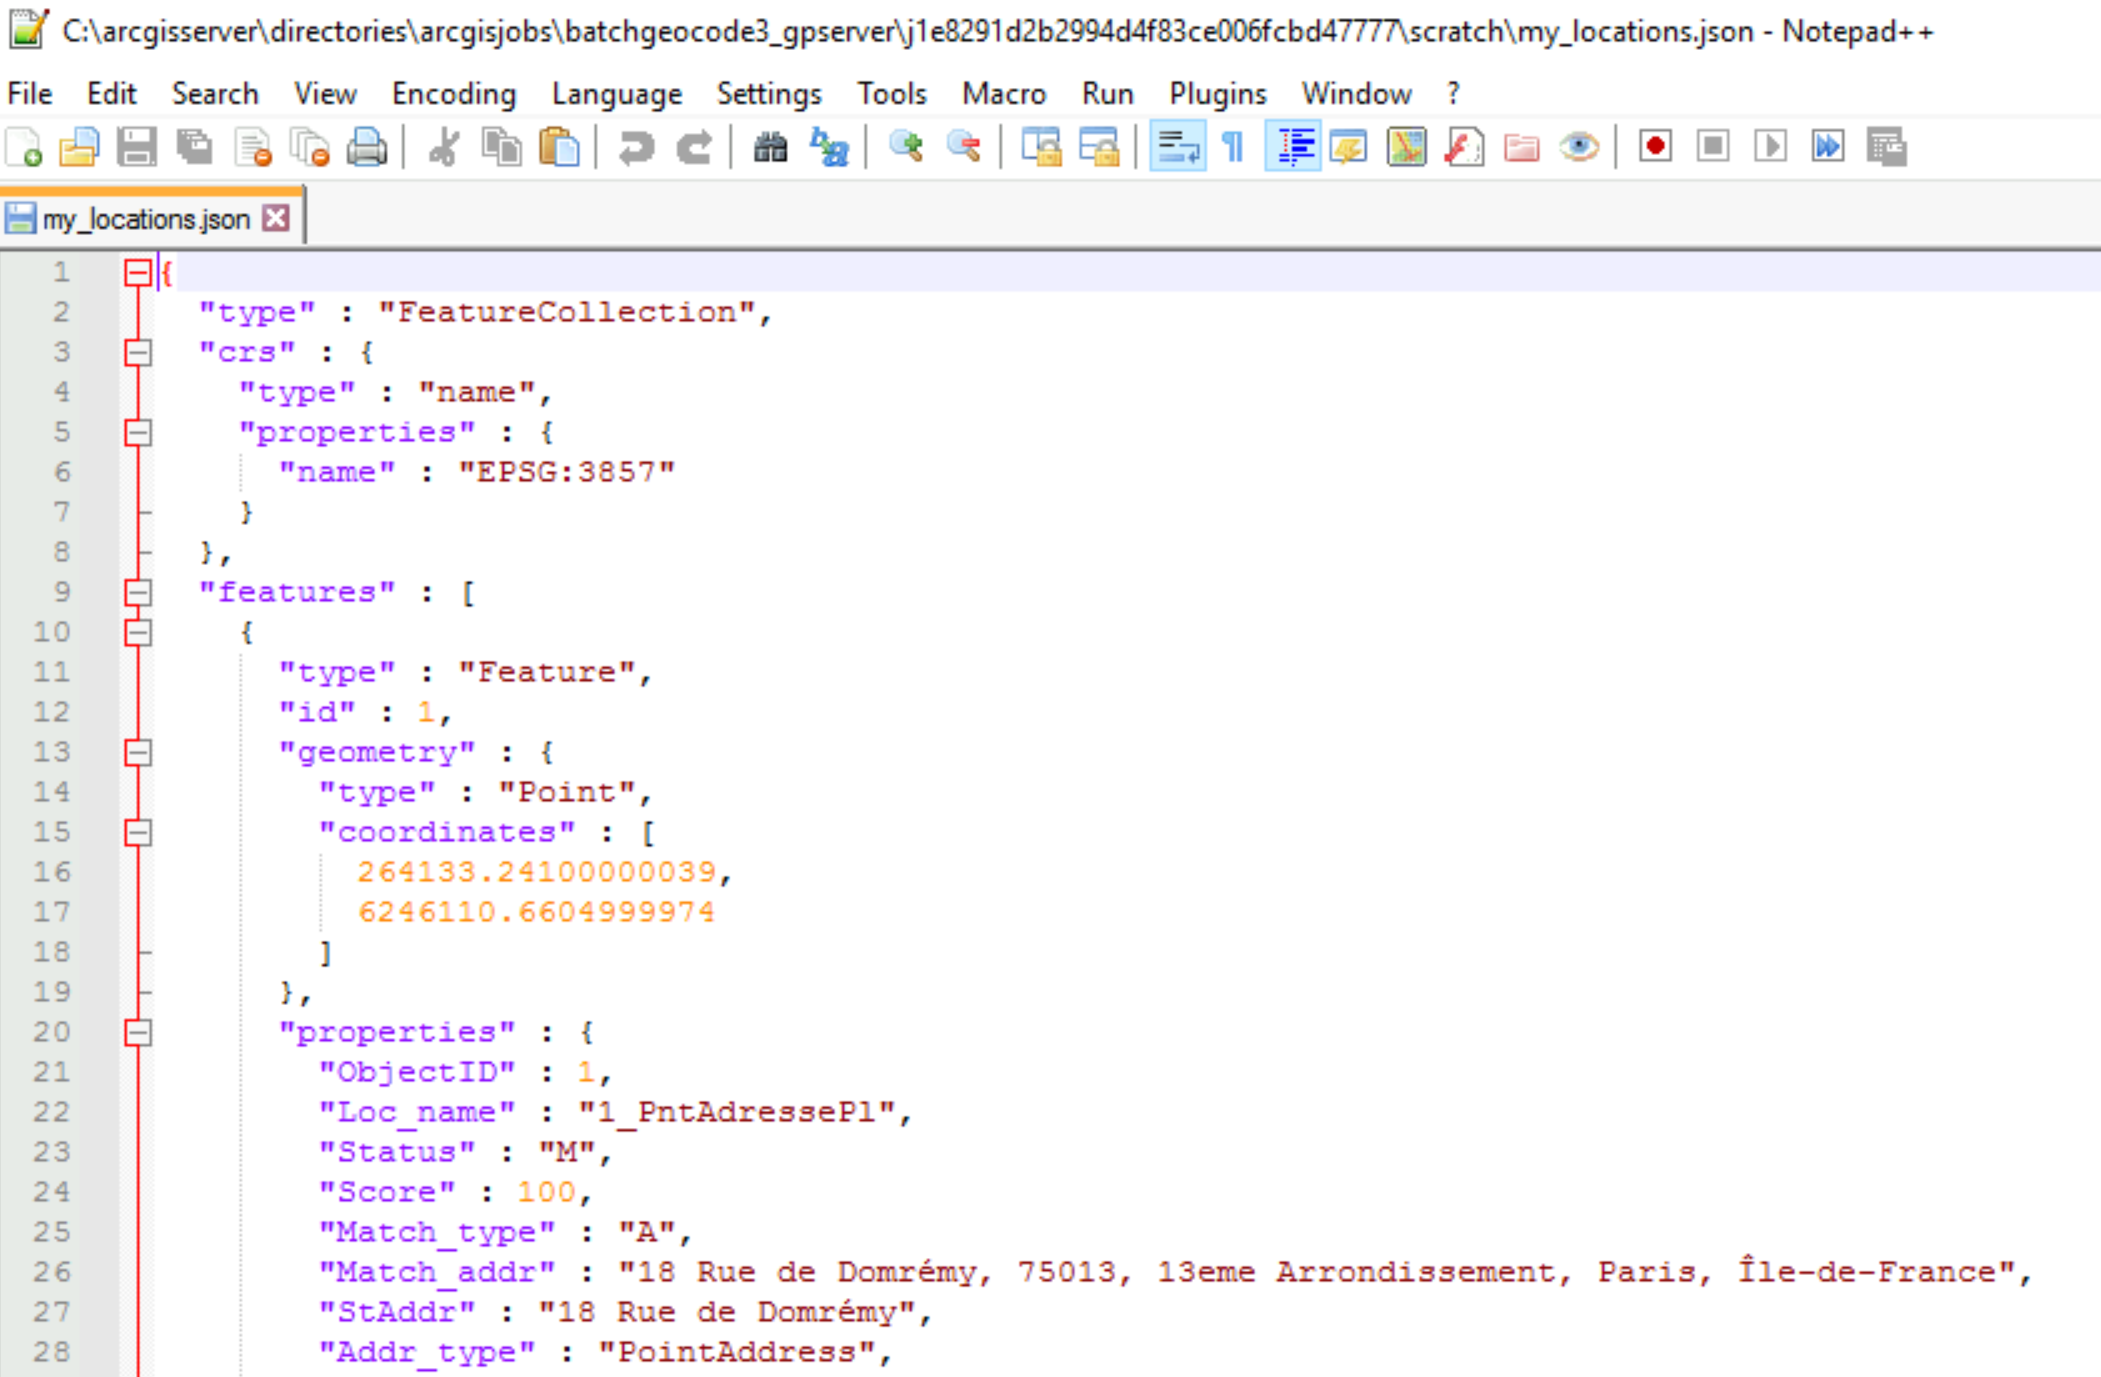Cut selection with scissors icon
The image size is (2101, 1377).
[x=443, y=148]
